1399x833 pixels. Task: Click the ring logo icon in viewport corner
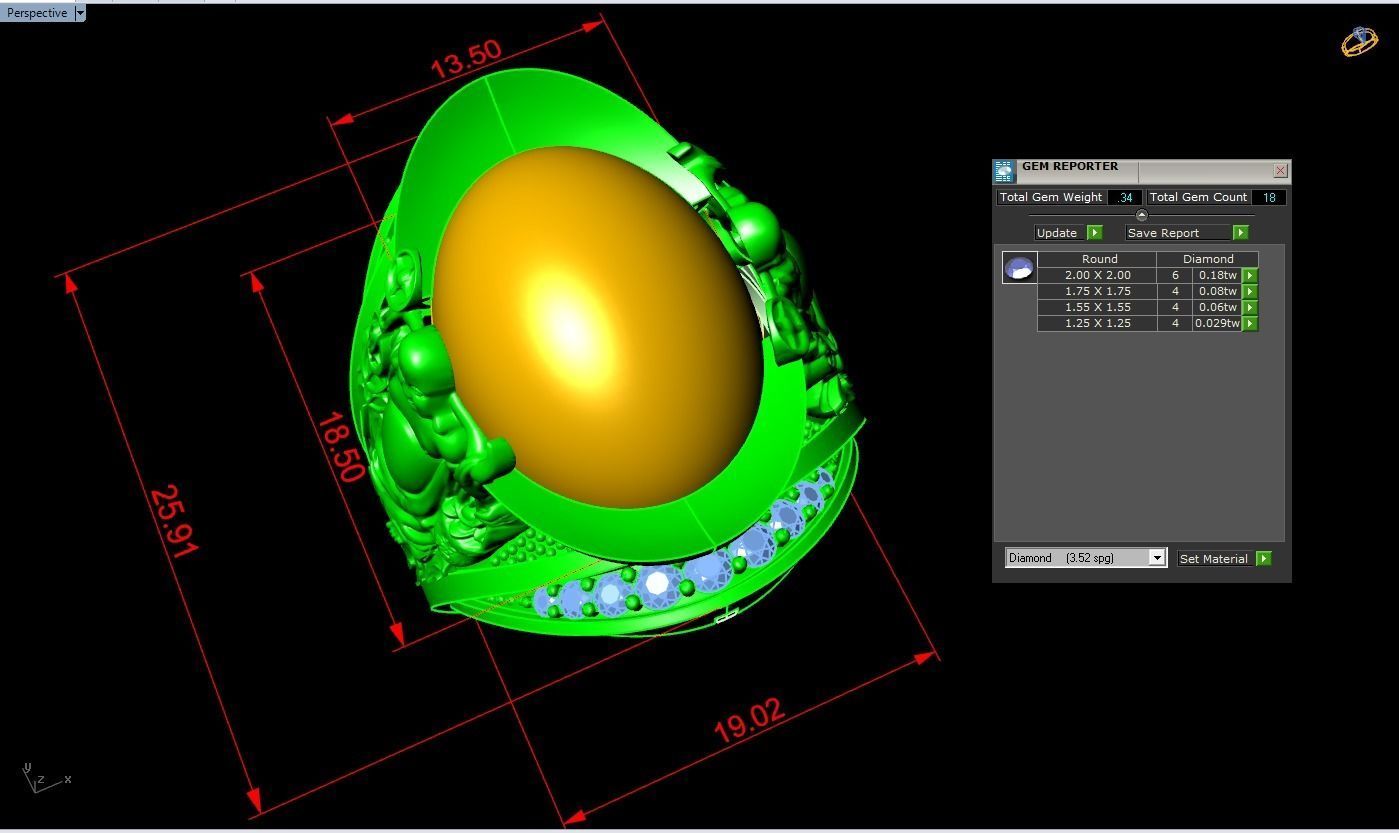tap(1359, 41)
